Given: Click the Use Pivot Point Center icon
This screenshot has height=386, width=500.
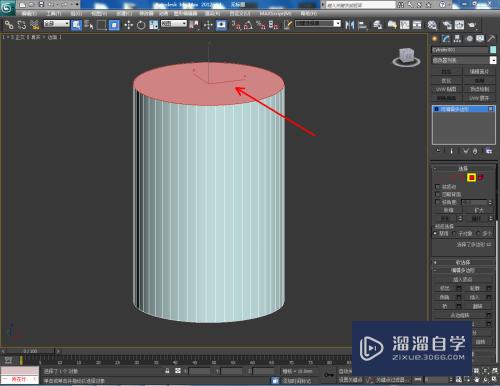Looking at the screenshot, I should pyautogui.click(x=194, y=25).
